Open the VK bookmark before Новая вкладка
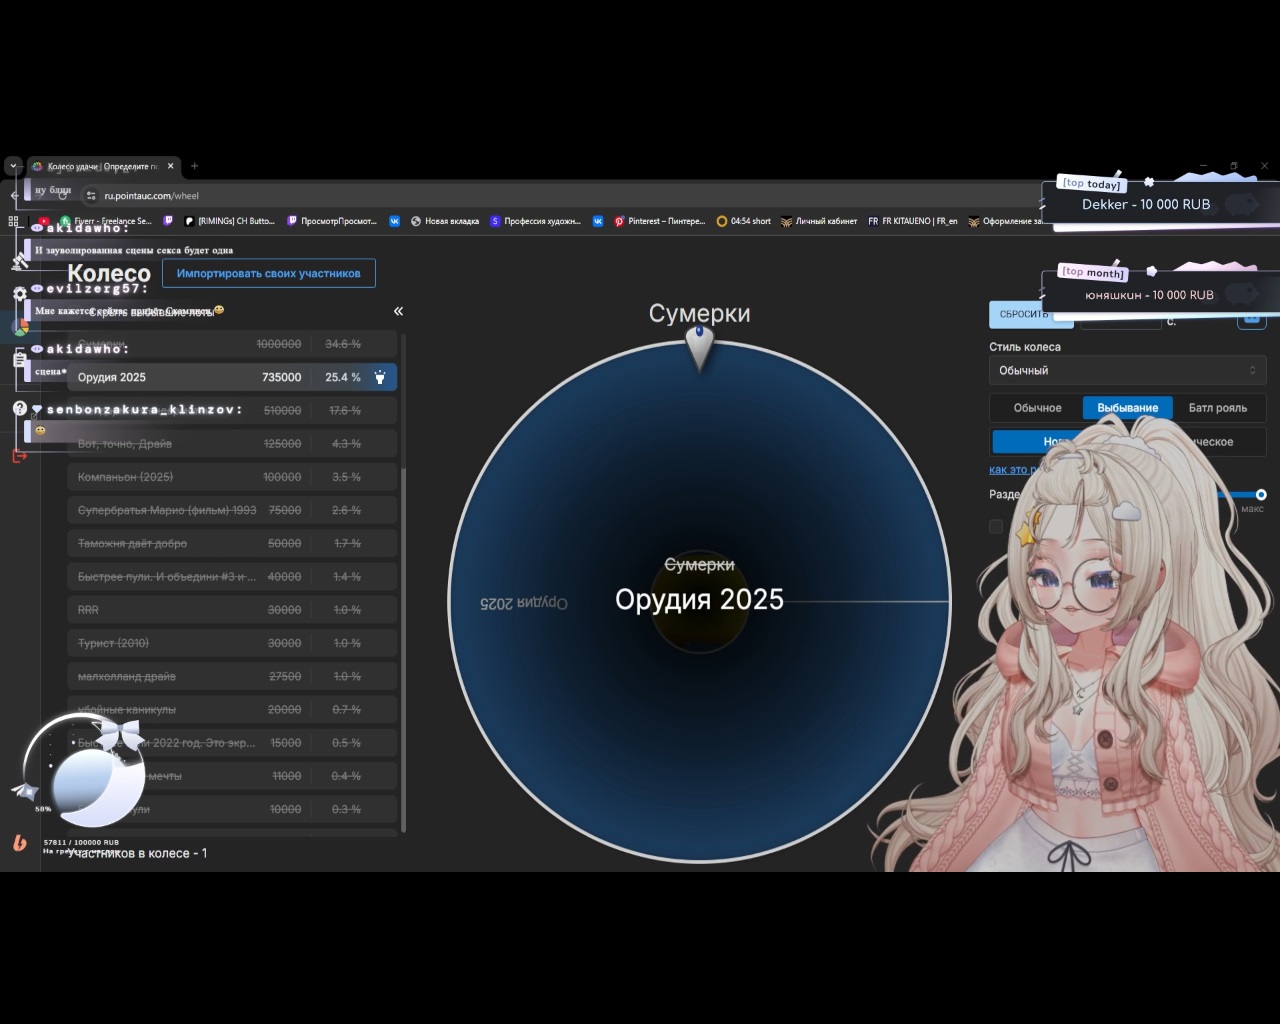1280x1024 pixels. pos(394,221)
